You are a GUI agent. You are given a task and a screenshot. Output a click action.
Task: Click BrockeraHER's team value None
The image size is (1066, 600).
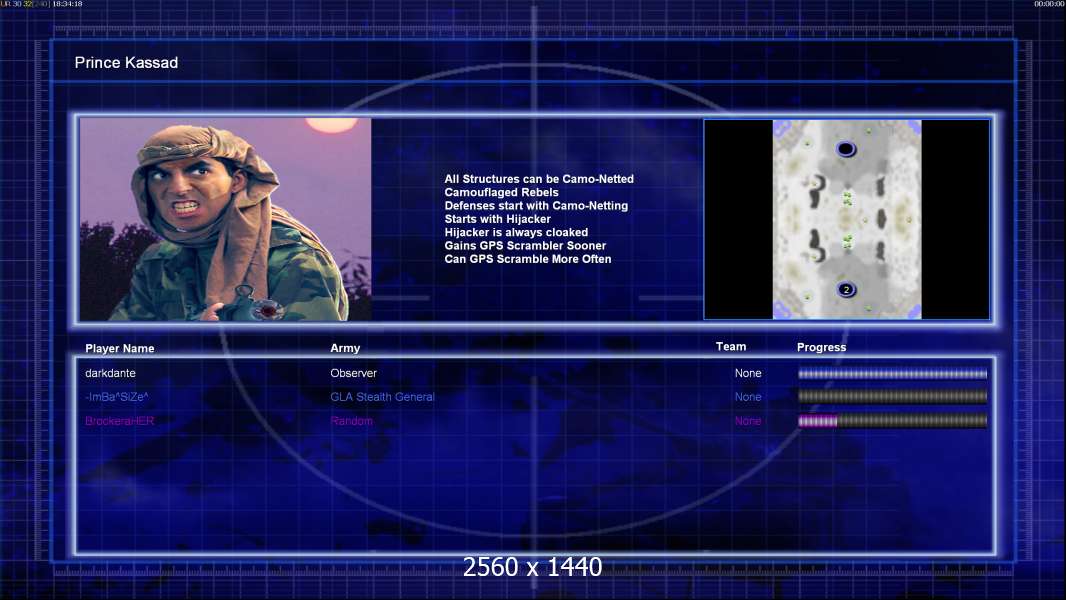click(748, 421)
